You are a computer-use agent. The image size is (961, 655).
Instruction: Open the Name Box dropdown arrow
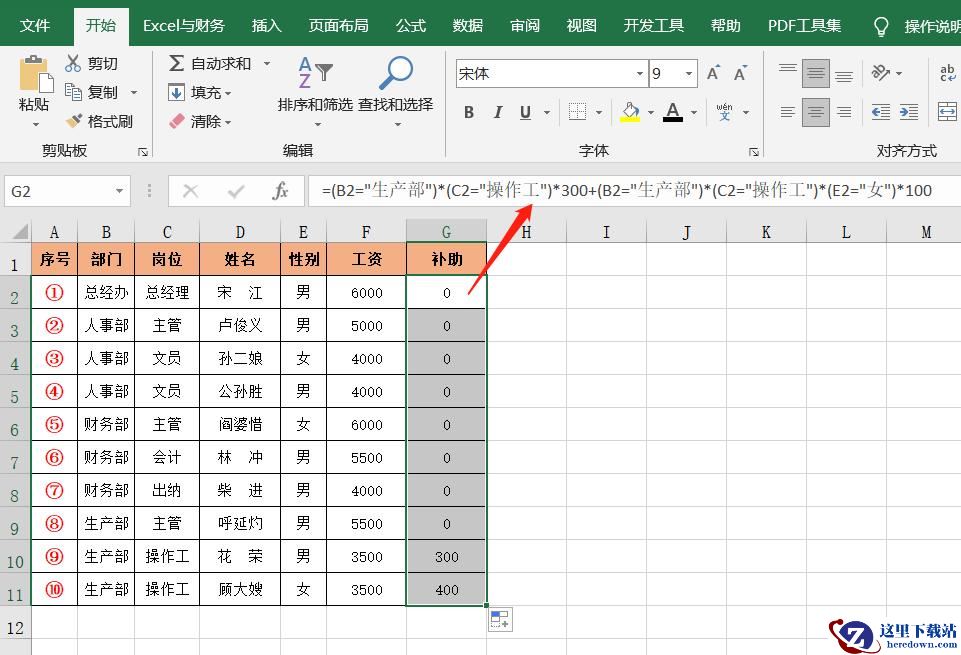120,192
